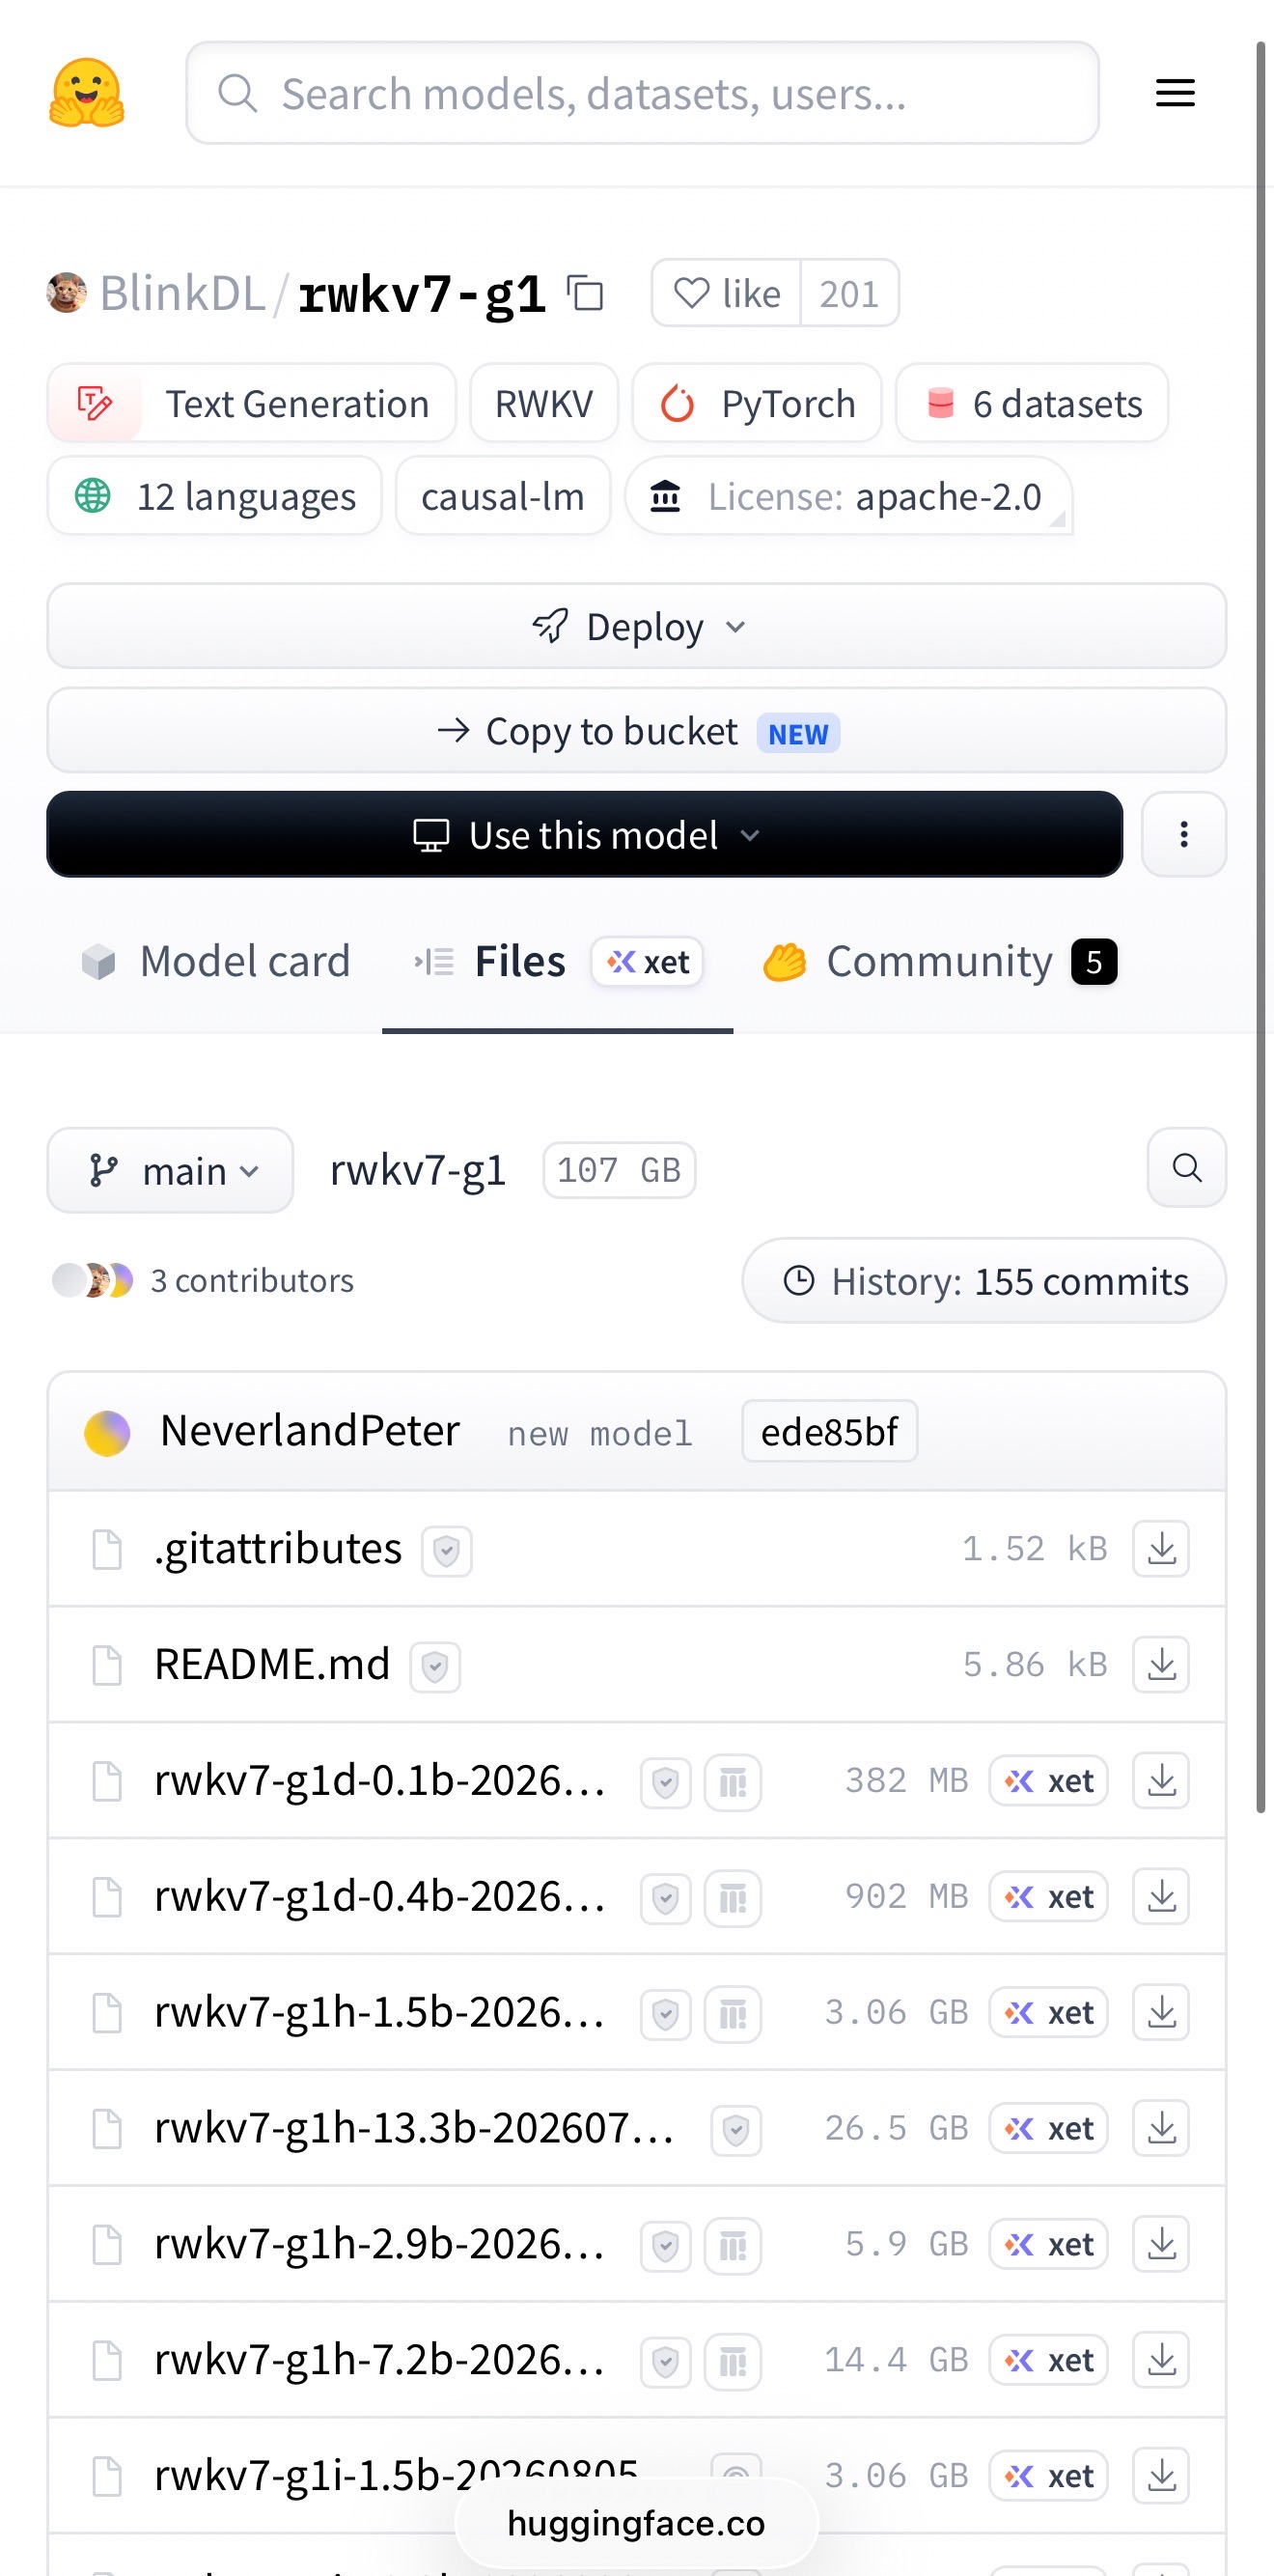Expand the Use this model menu

tap(584, 834)
